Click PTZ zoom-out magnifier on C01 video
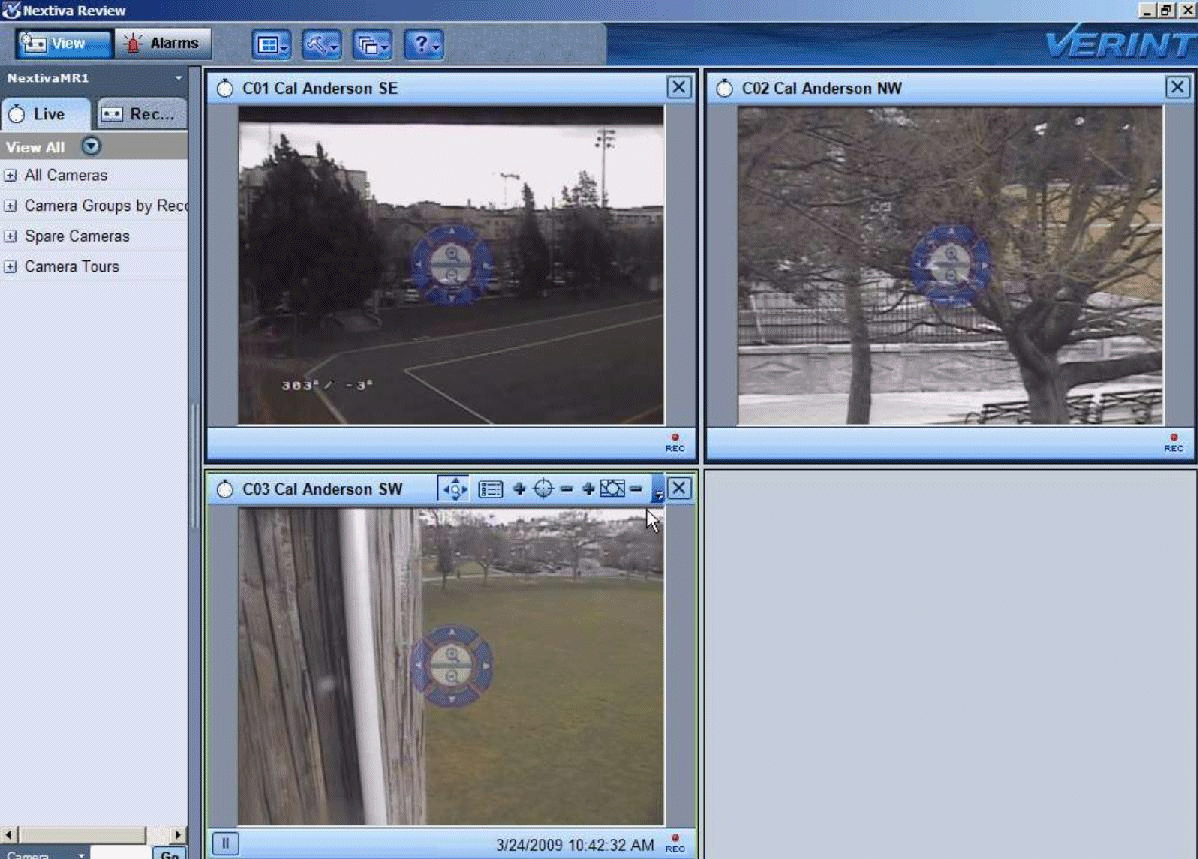The height and width of the screenshot is (859, 1198). pos(452,275)
